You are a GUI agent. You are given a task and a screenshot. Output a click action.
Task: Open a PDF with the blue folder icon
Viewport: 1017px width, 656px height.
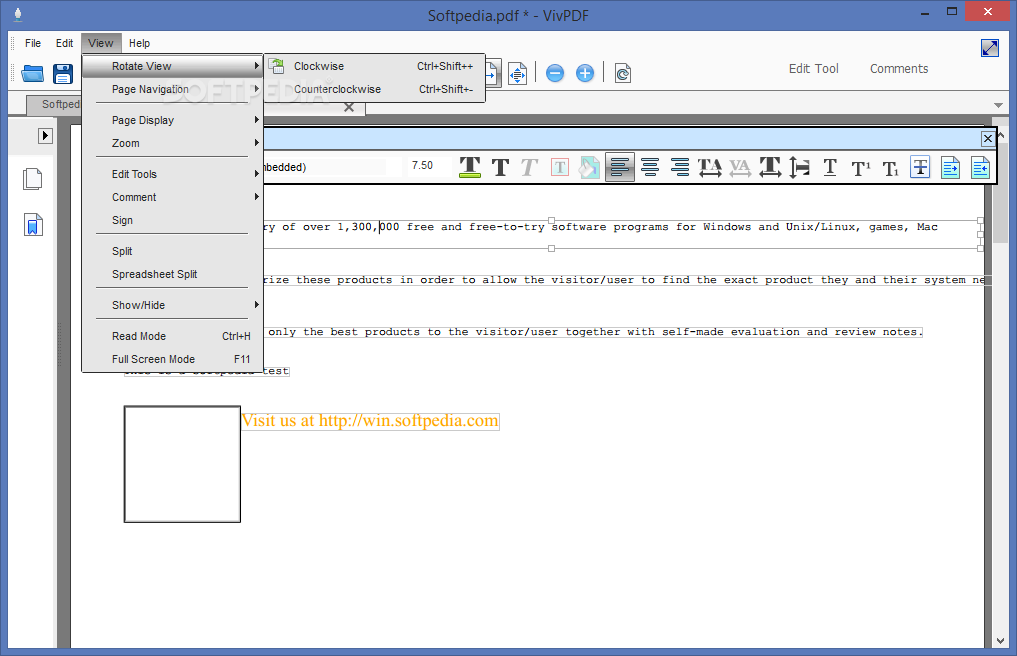coord(32,73)
